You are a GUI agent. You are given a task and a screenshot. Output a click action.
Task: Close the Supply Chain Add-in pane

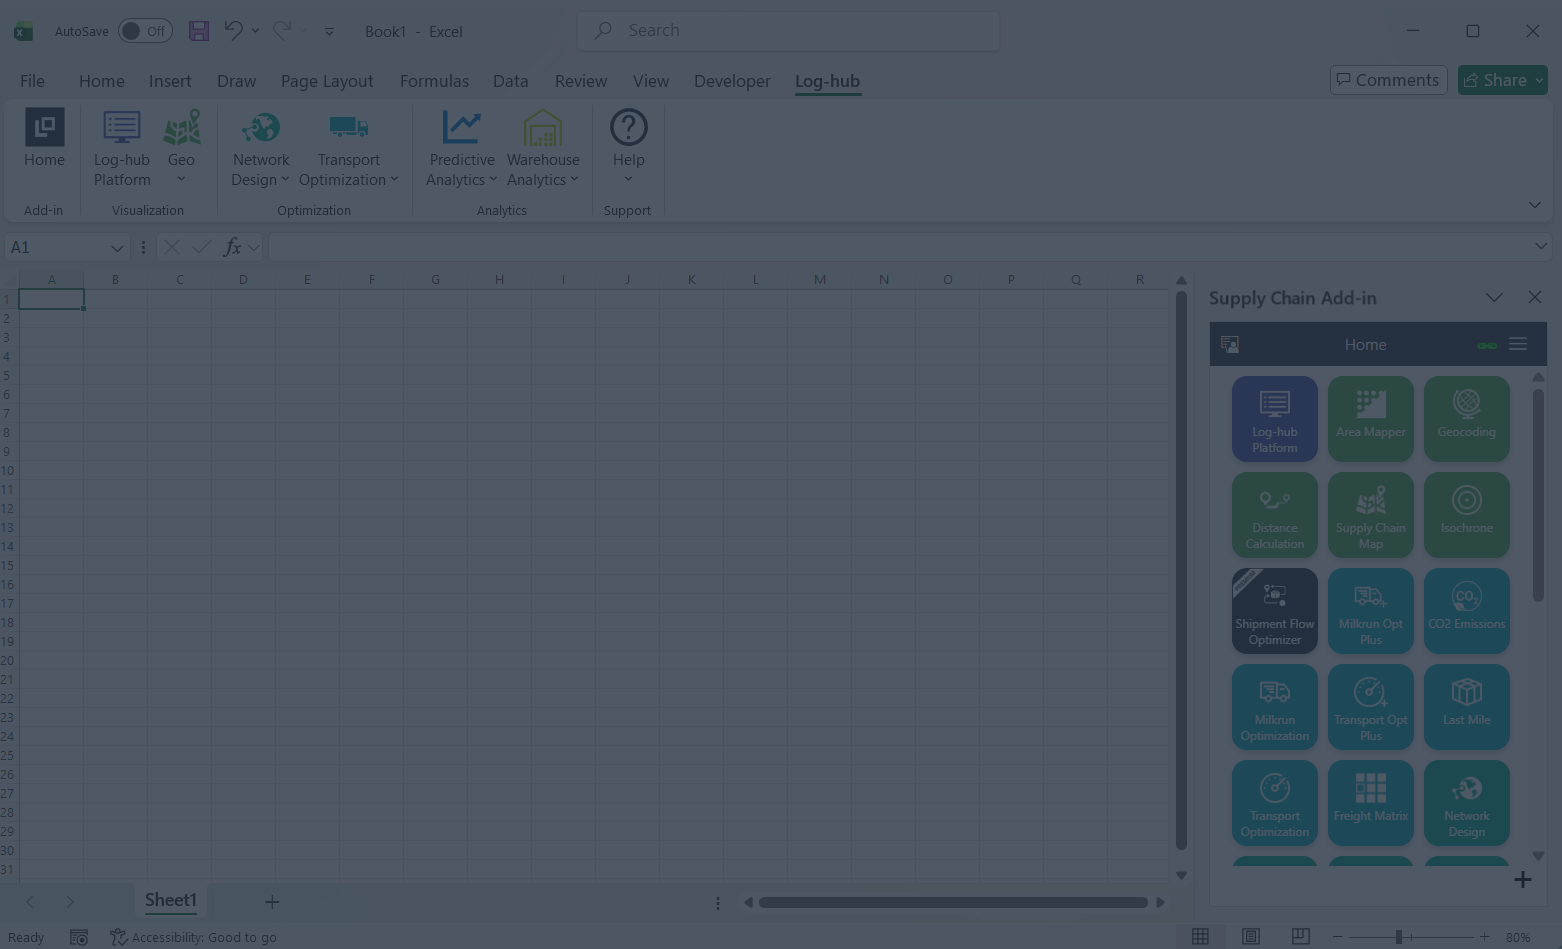(1535, 297)
